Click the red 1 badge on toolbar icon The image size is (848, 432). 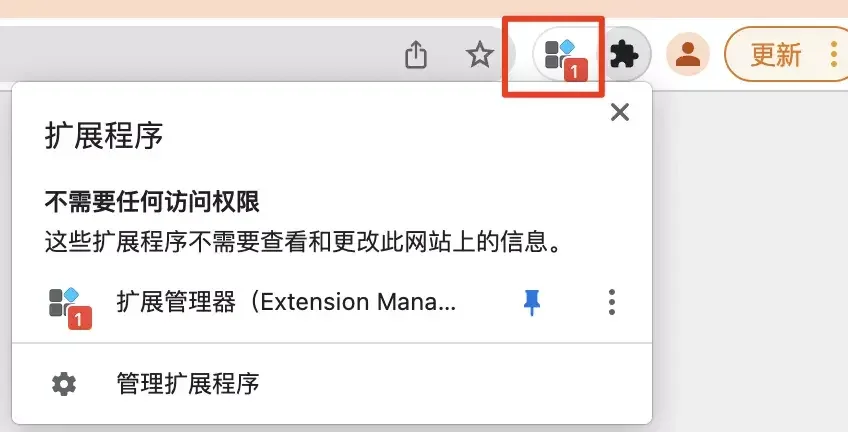click(575, 70)
